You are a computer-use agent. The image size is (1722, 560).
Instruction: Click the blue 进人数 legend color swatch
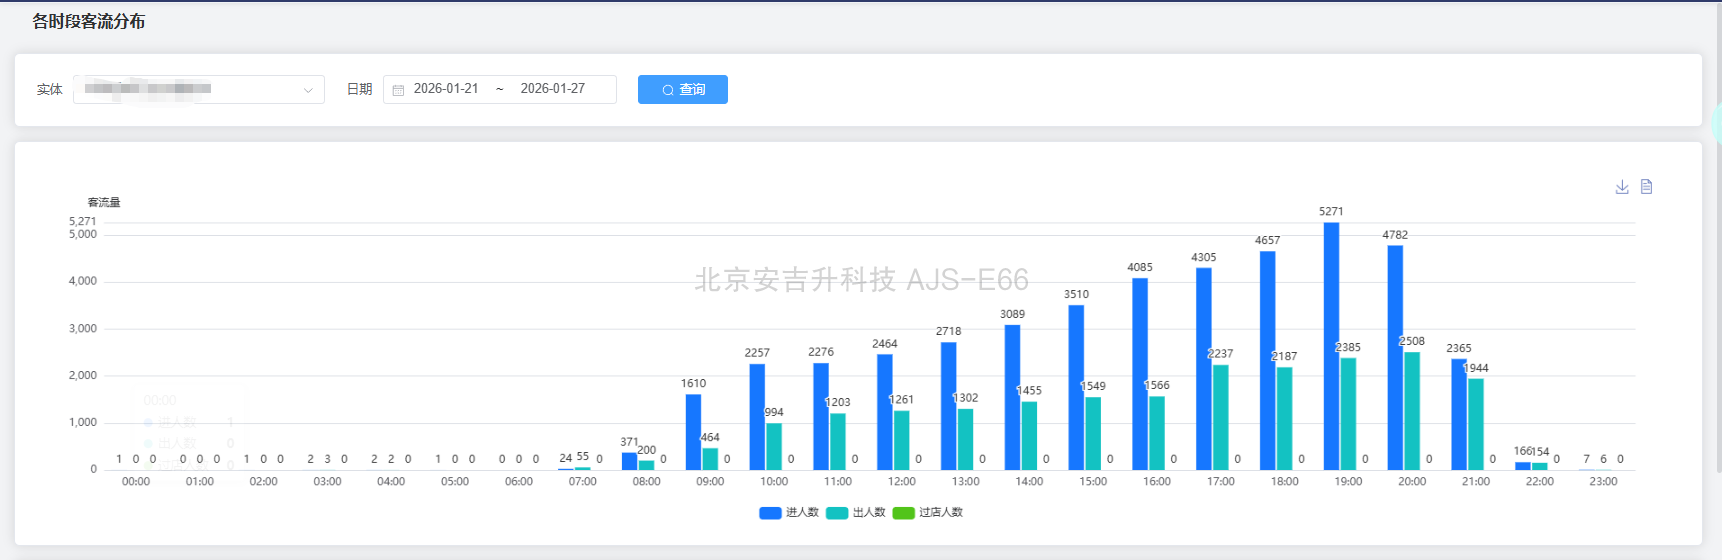[x=770, y=513]
